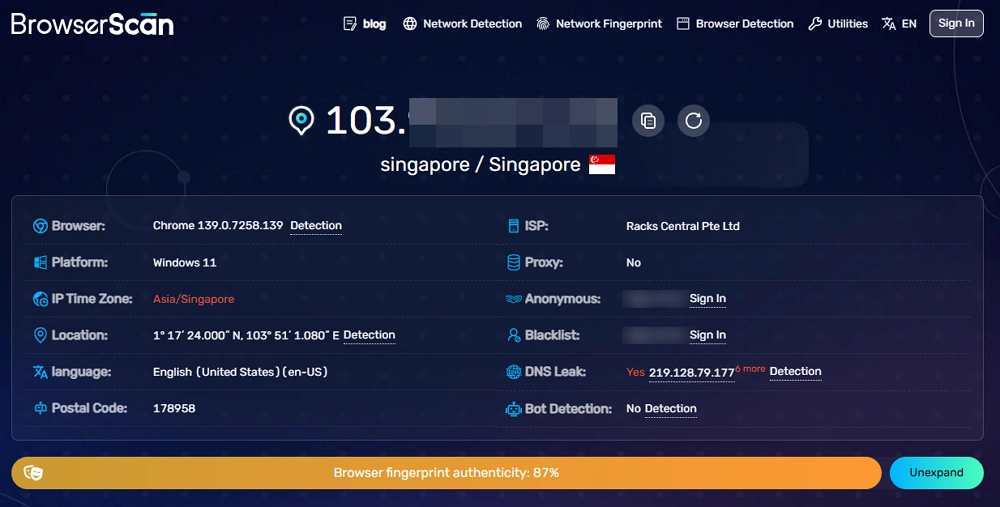Show the 6 more DNS leak entries
1000x507 pixels.
coord(750,369)
